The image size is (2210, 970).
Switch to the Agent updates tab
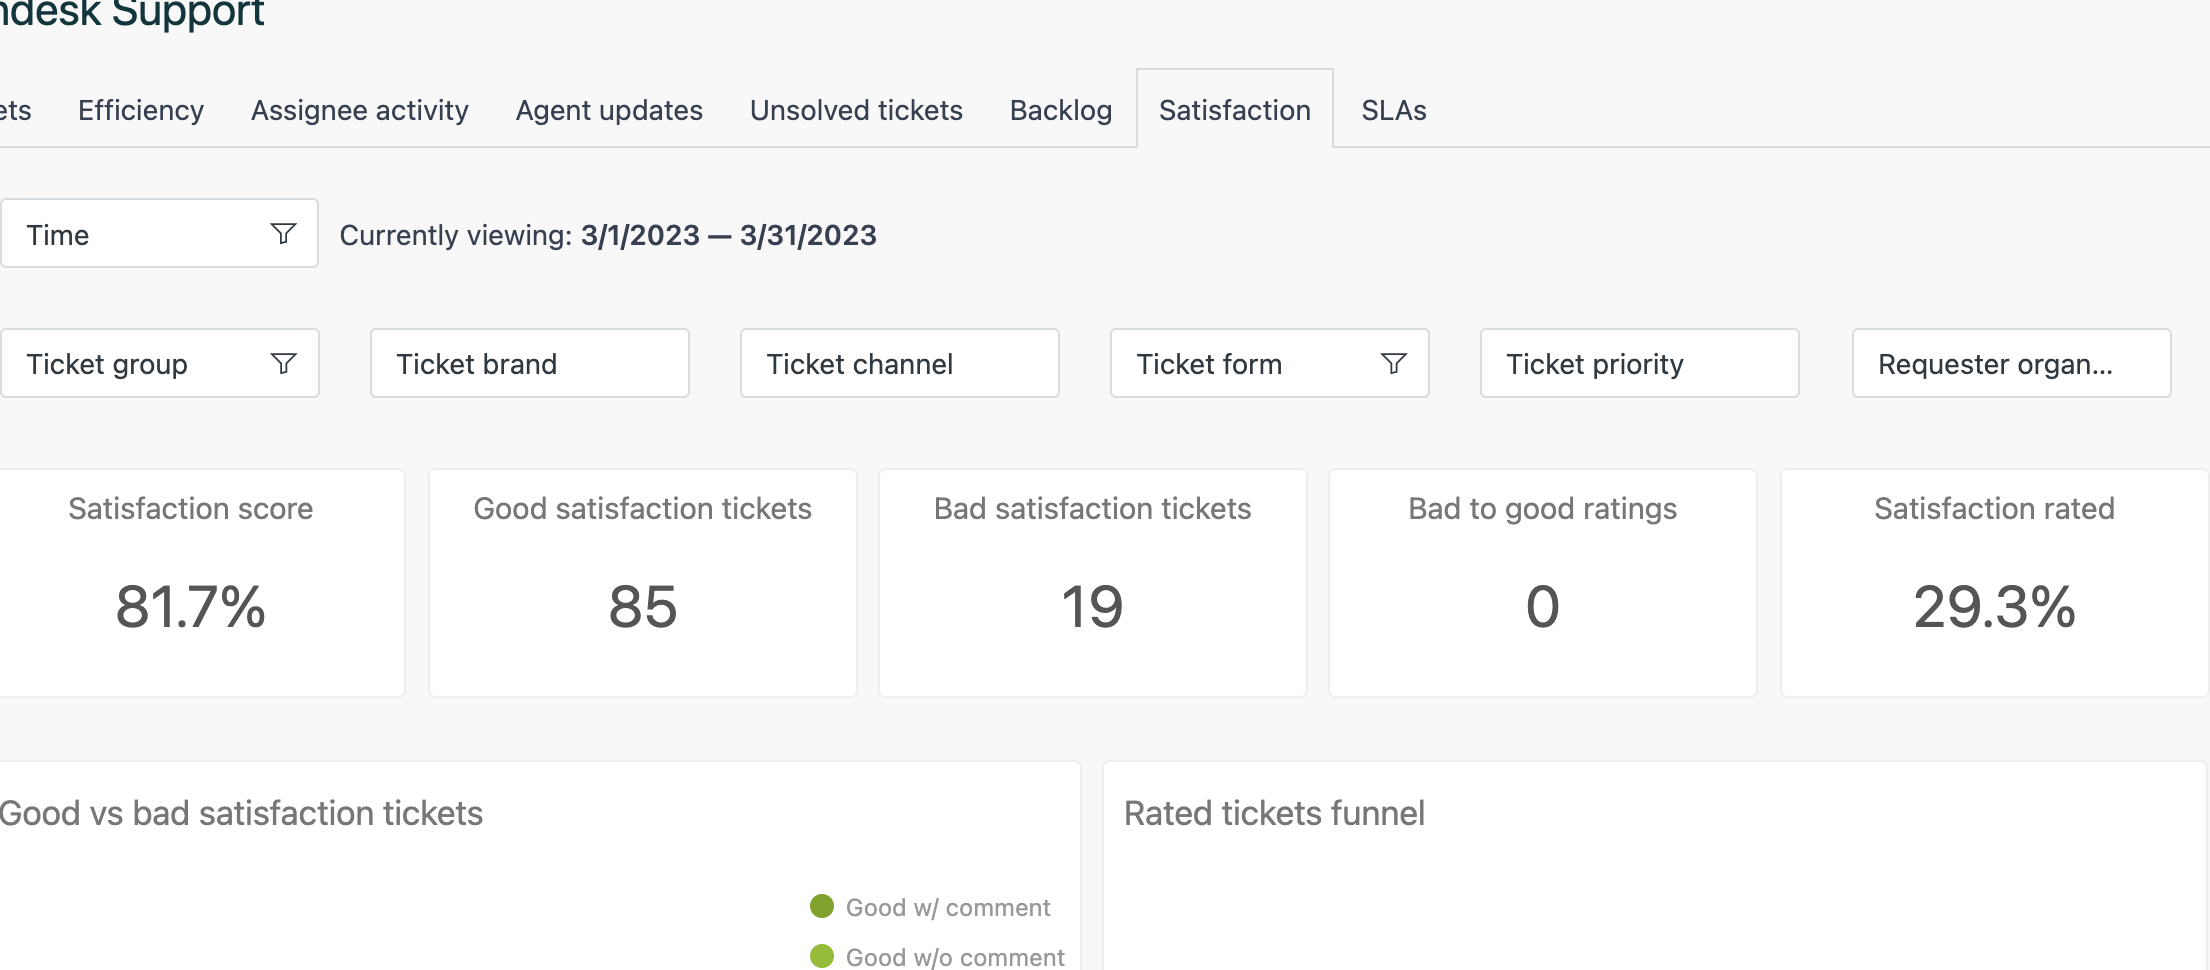point(609,110)
